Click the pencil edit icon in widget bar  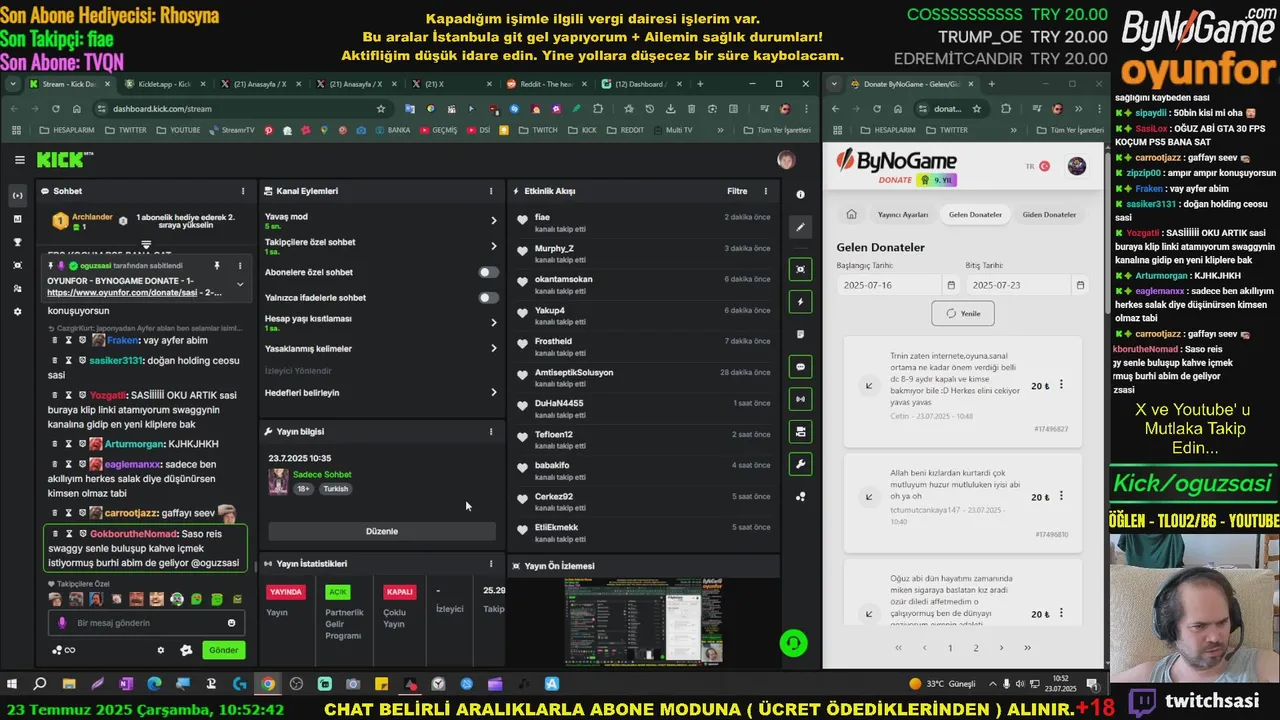tap(800, 227)
